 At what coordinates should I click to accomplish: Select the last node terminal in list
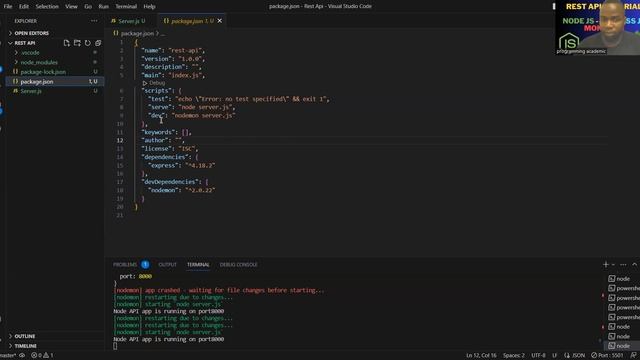[x=623, y=346]
